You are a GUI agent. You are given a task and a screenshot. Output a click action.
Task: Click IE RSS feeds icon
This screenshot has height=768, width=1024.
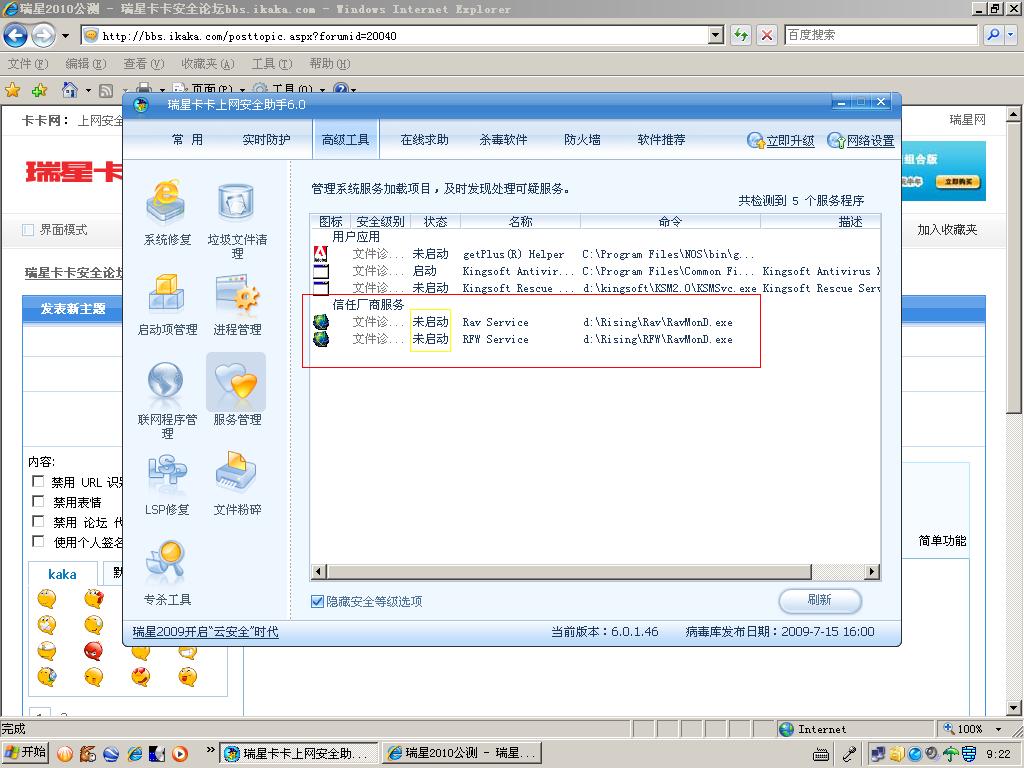pos(106,91)
